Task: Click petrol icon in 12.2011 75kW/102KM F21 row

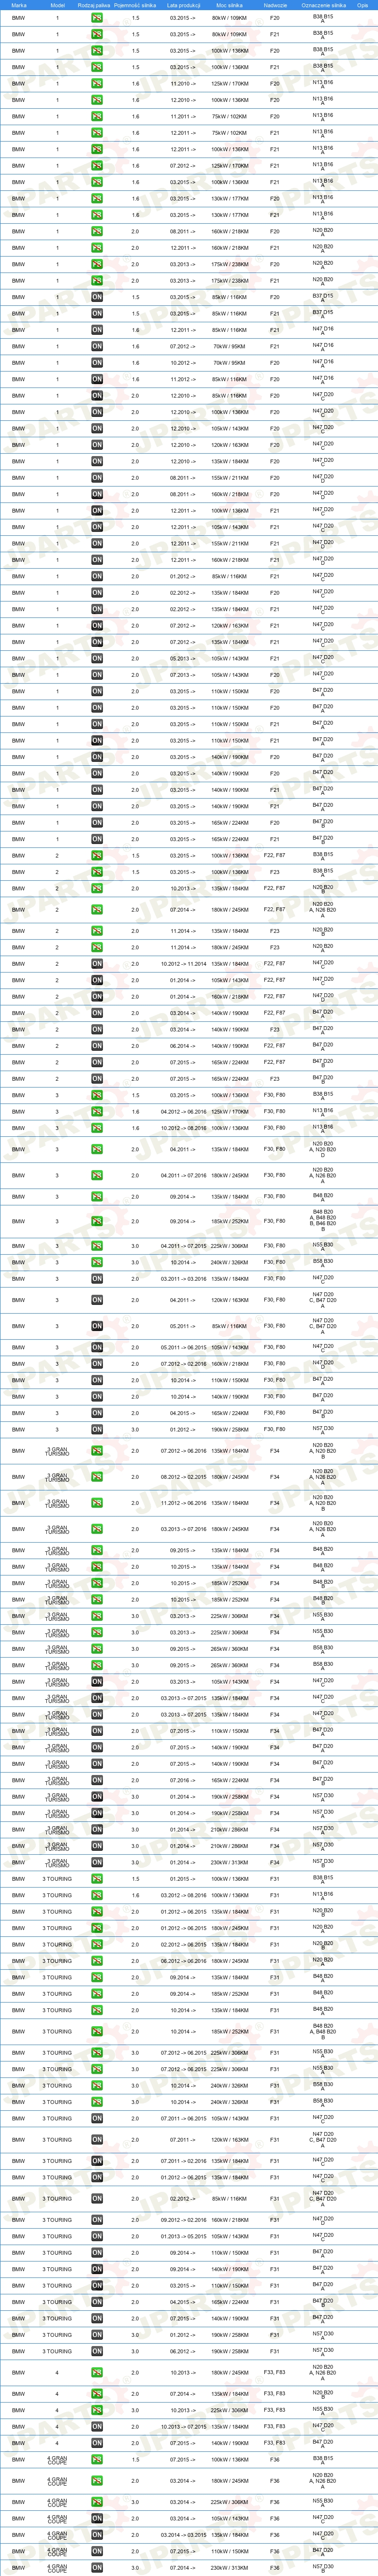Action: 97,133
